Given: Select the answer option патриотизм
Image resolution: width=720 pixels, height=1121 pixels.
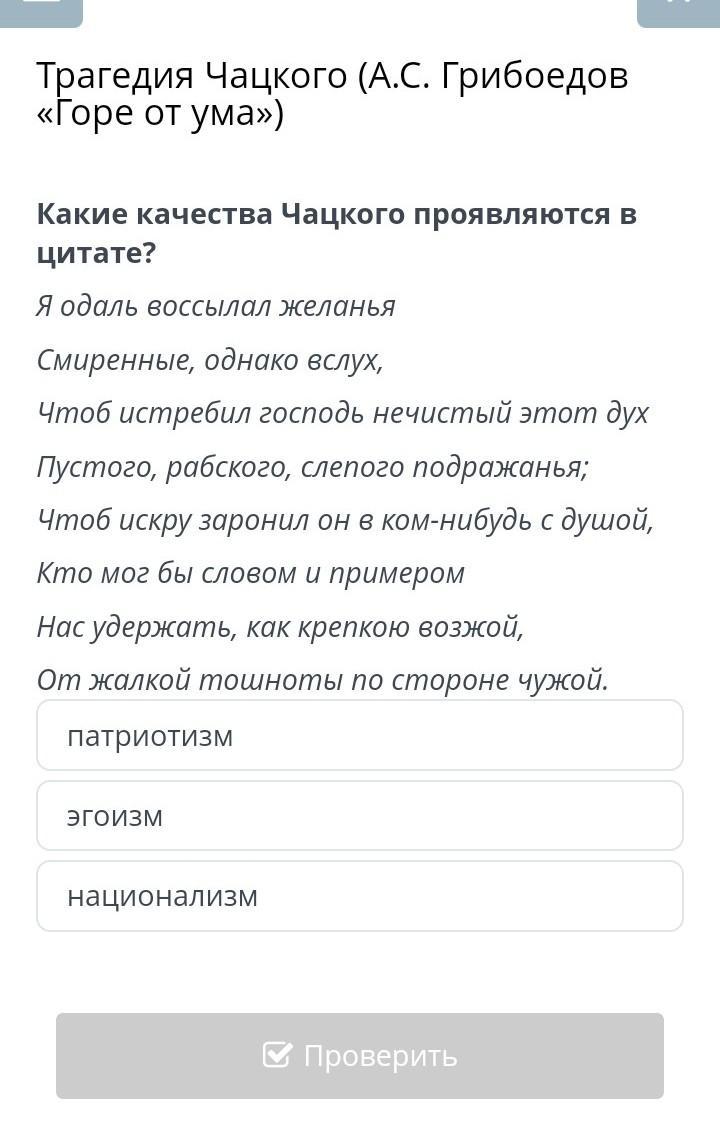Looking at the screenshot, I should click(360, 735).
